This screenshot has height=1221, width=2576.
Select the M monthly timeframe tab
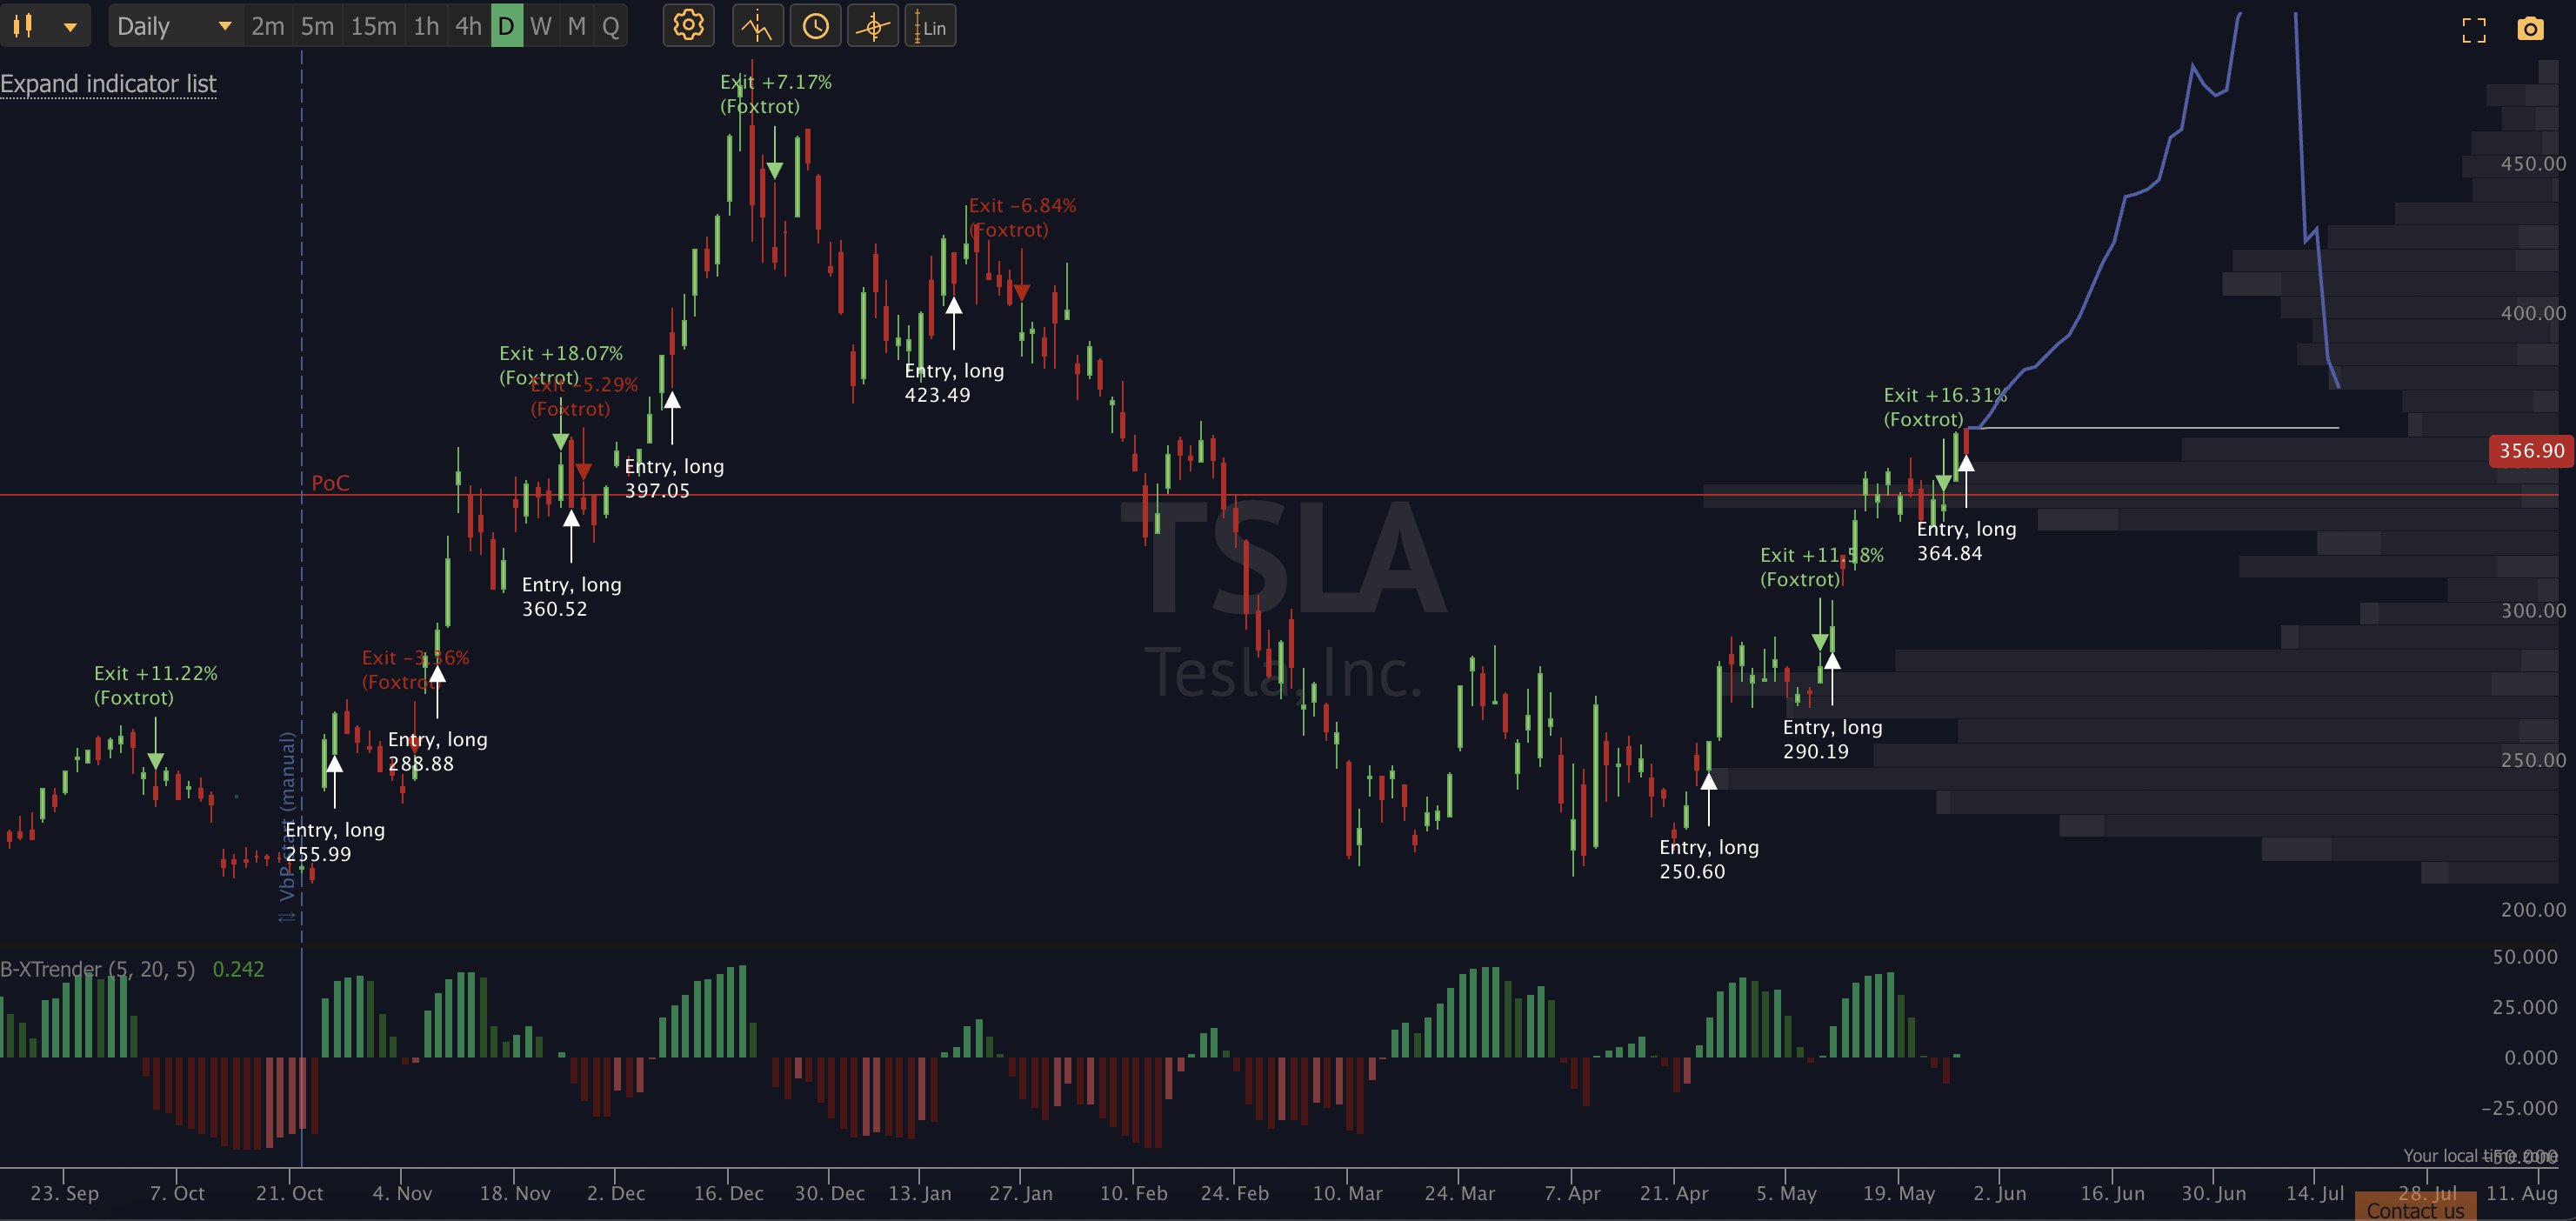pos(577,26)
